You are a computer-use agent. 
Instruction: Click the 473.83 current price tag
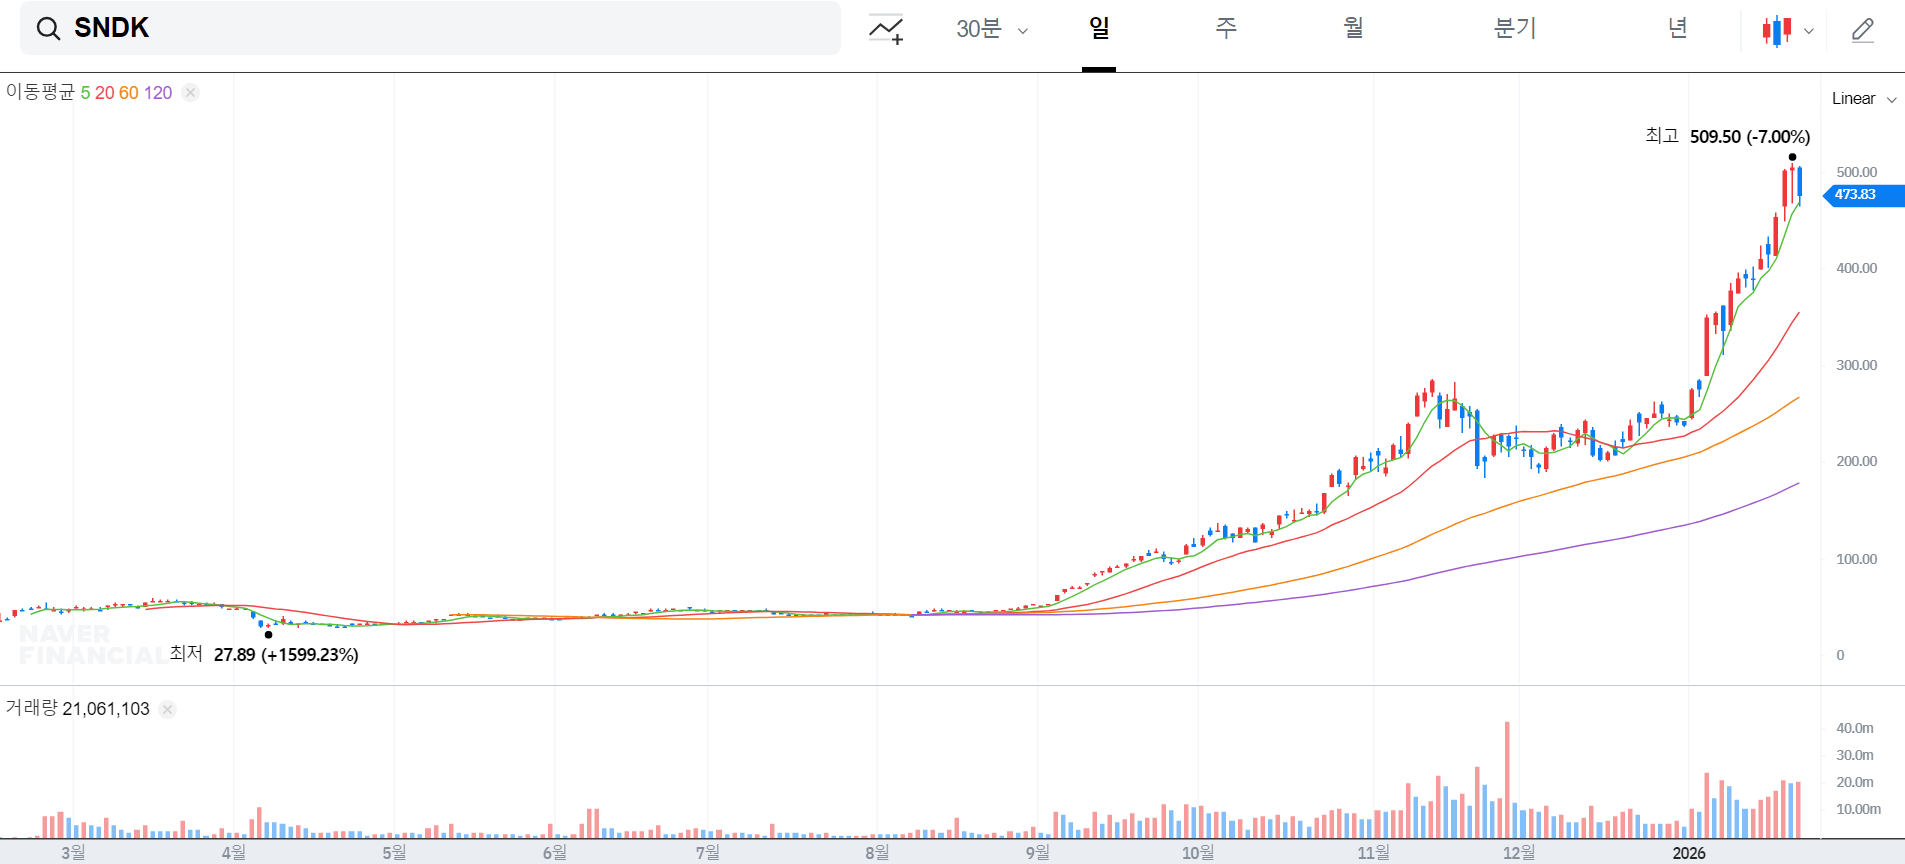(x=1864, y=195)
